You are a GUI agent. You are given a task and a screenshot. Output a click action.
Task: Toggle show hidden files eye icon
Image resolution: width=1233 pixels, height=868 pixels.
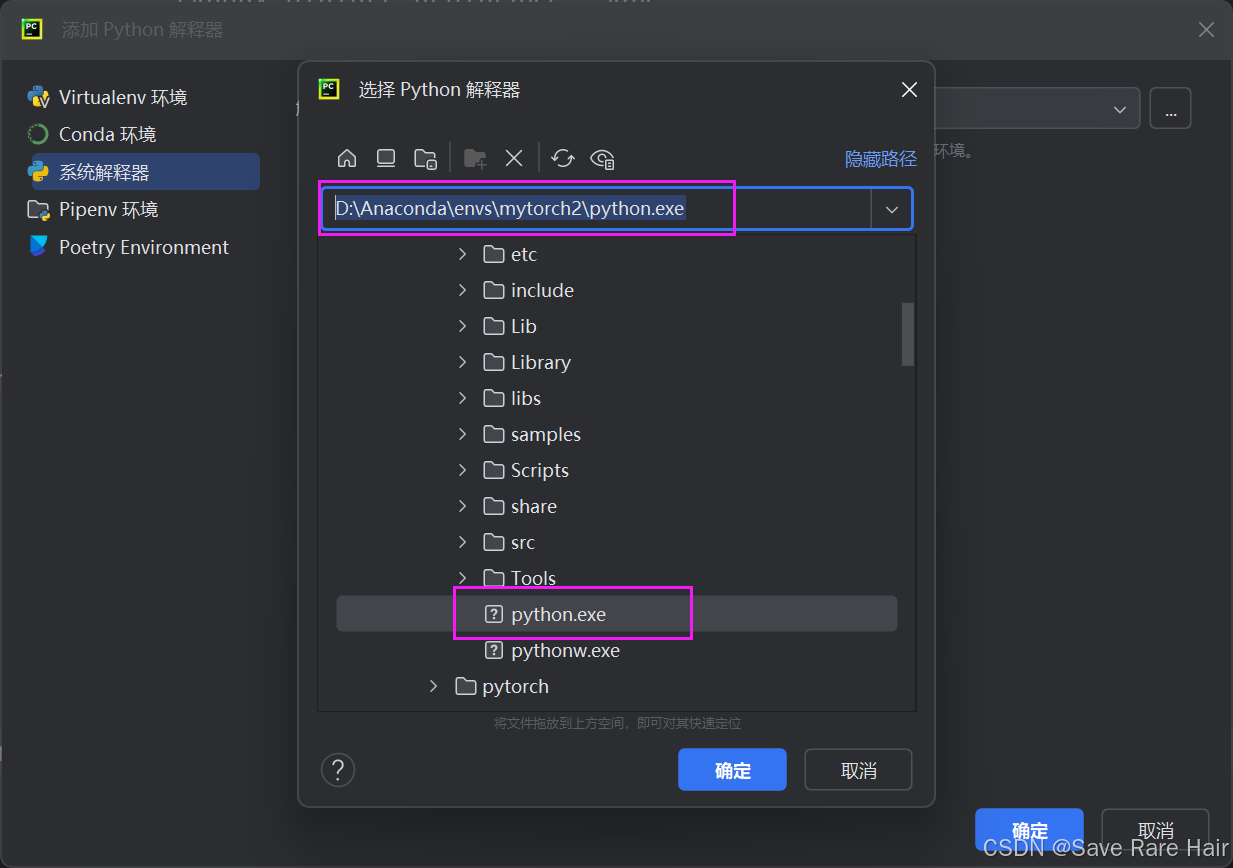point(602,158)
